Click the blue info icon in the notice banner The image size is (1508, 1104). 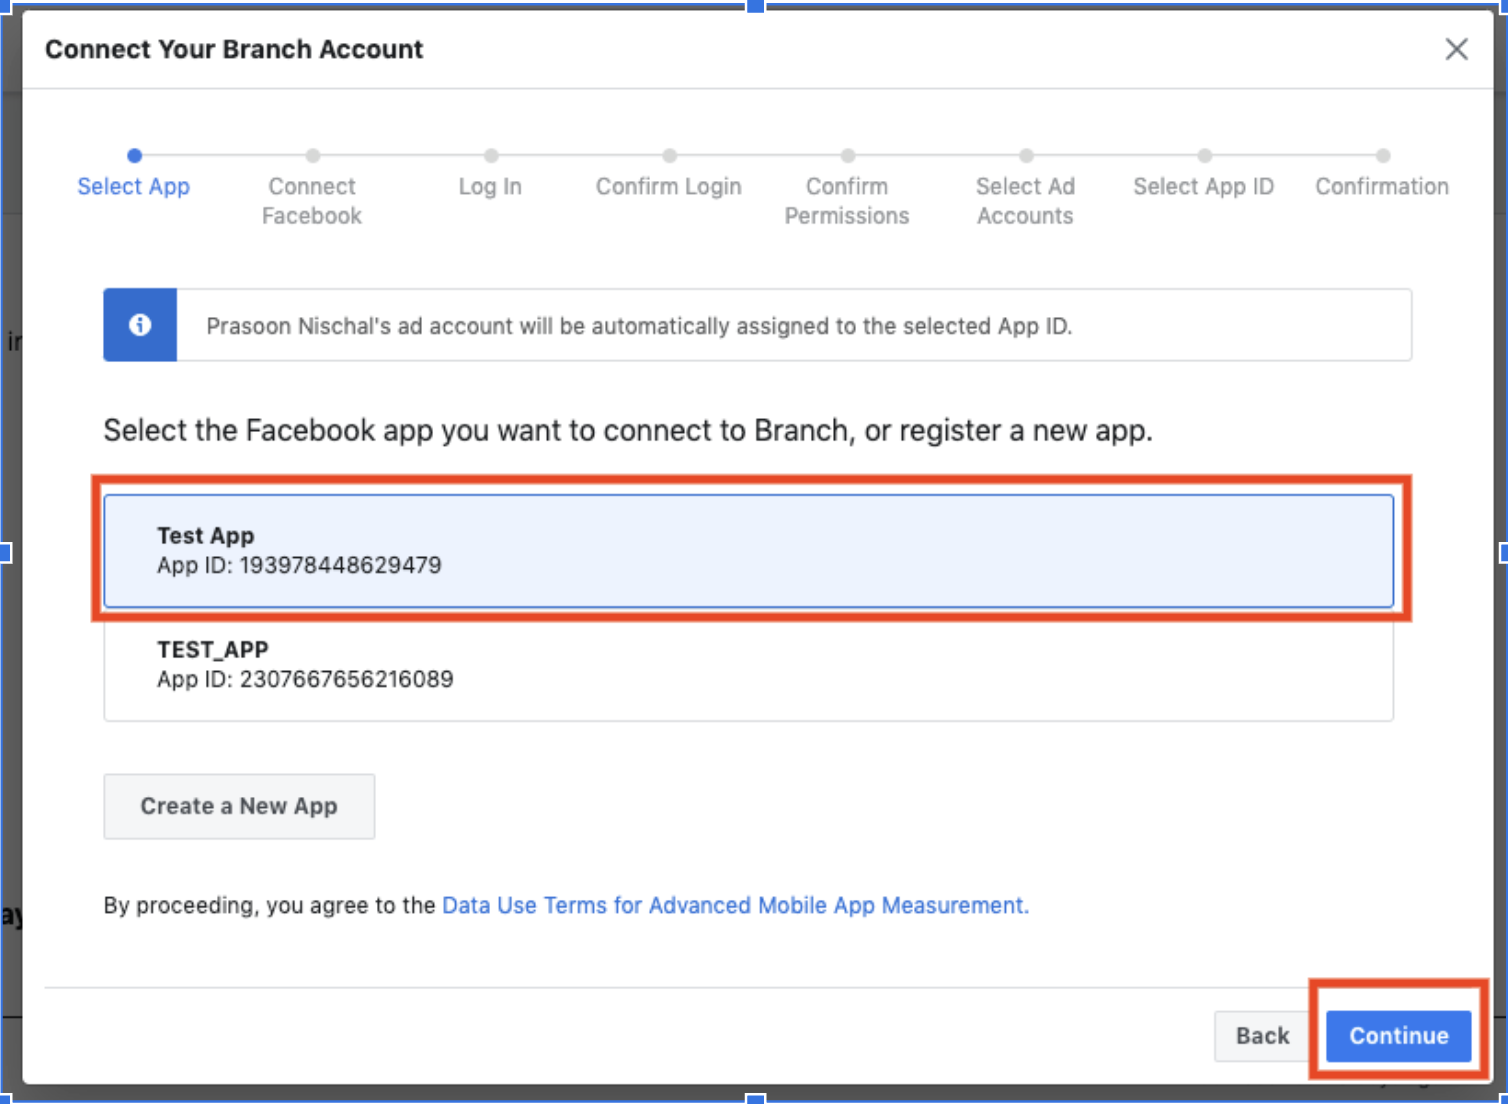click(140, 325)
